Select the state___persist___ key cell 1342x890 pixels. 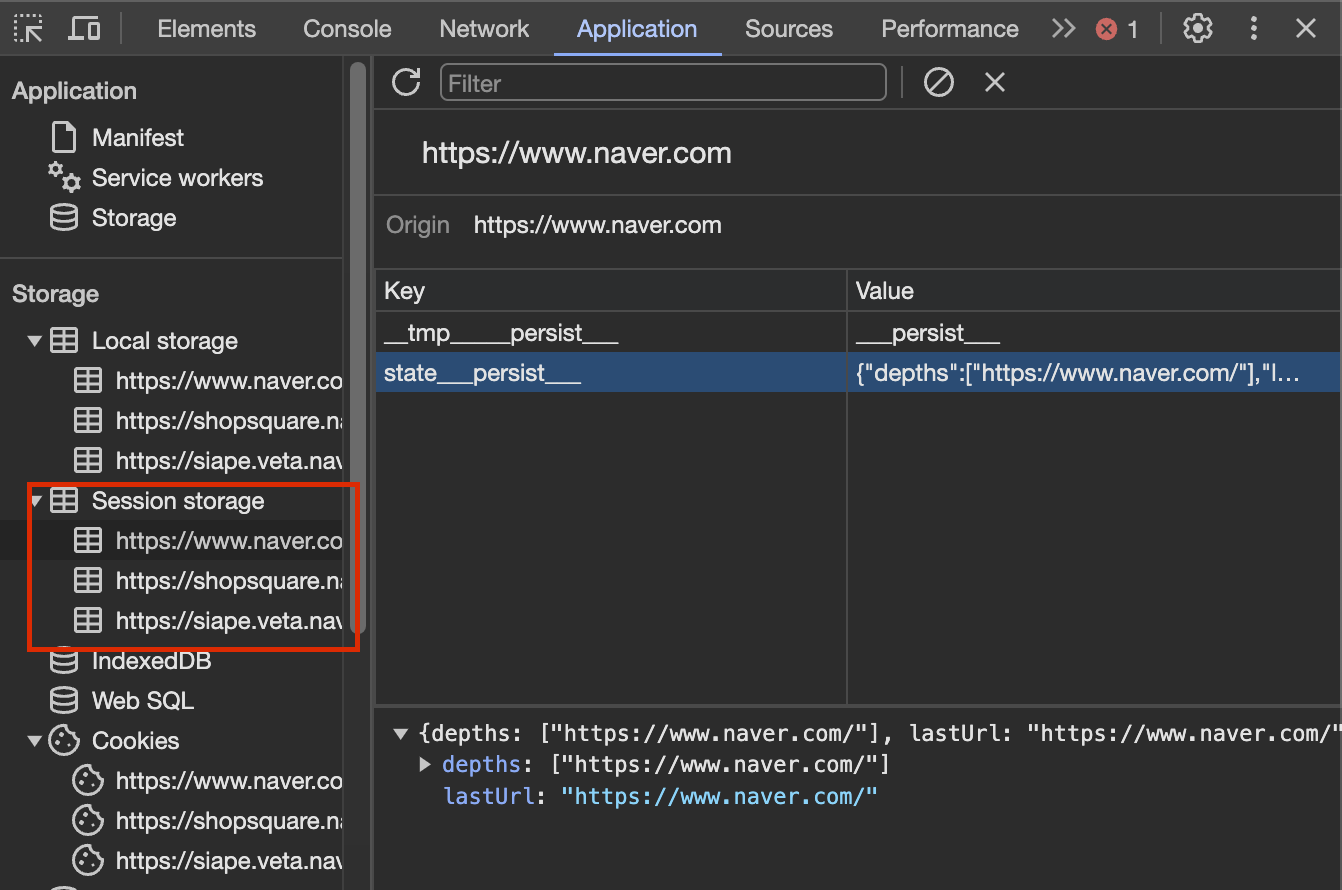pos(611,373)
